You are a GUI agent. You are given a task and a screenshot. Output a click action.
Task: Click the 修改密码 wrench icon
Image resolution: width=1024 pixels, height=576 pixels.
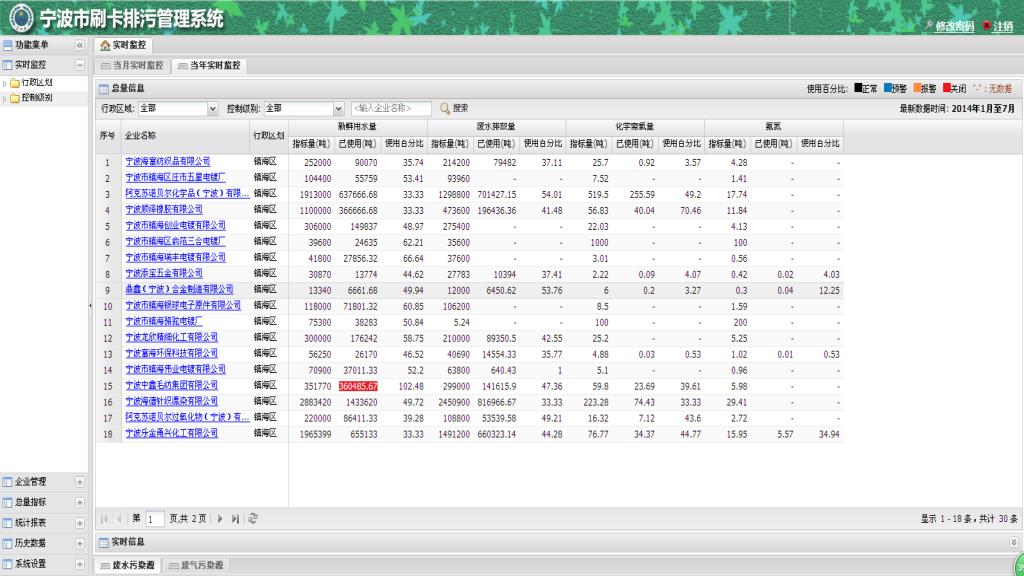tap(929, 25)
